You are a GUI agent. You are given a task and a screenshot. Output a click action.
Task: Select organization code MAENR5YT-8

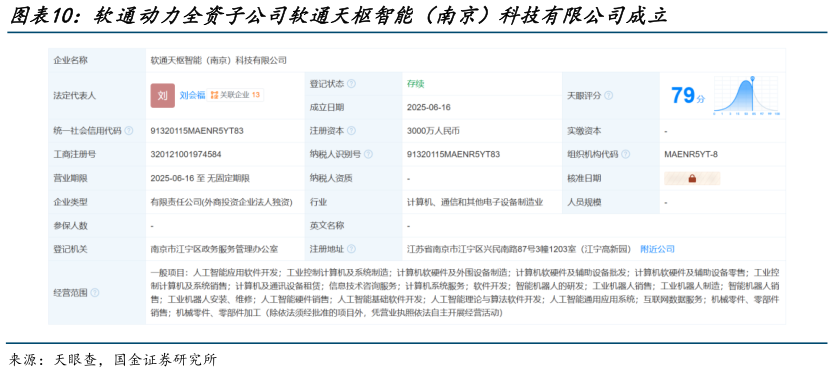click(x=691, y=155)
